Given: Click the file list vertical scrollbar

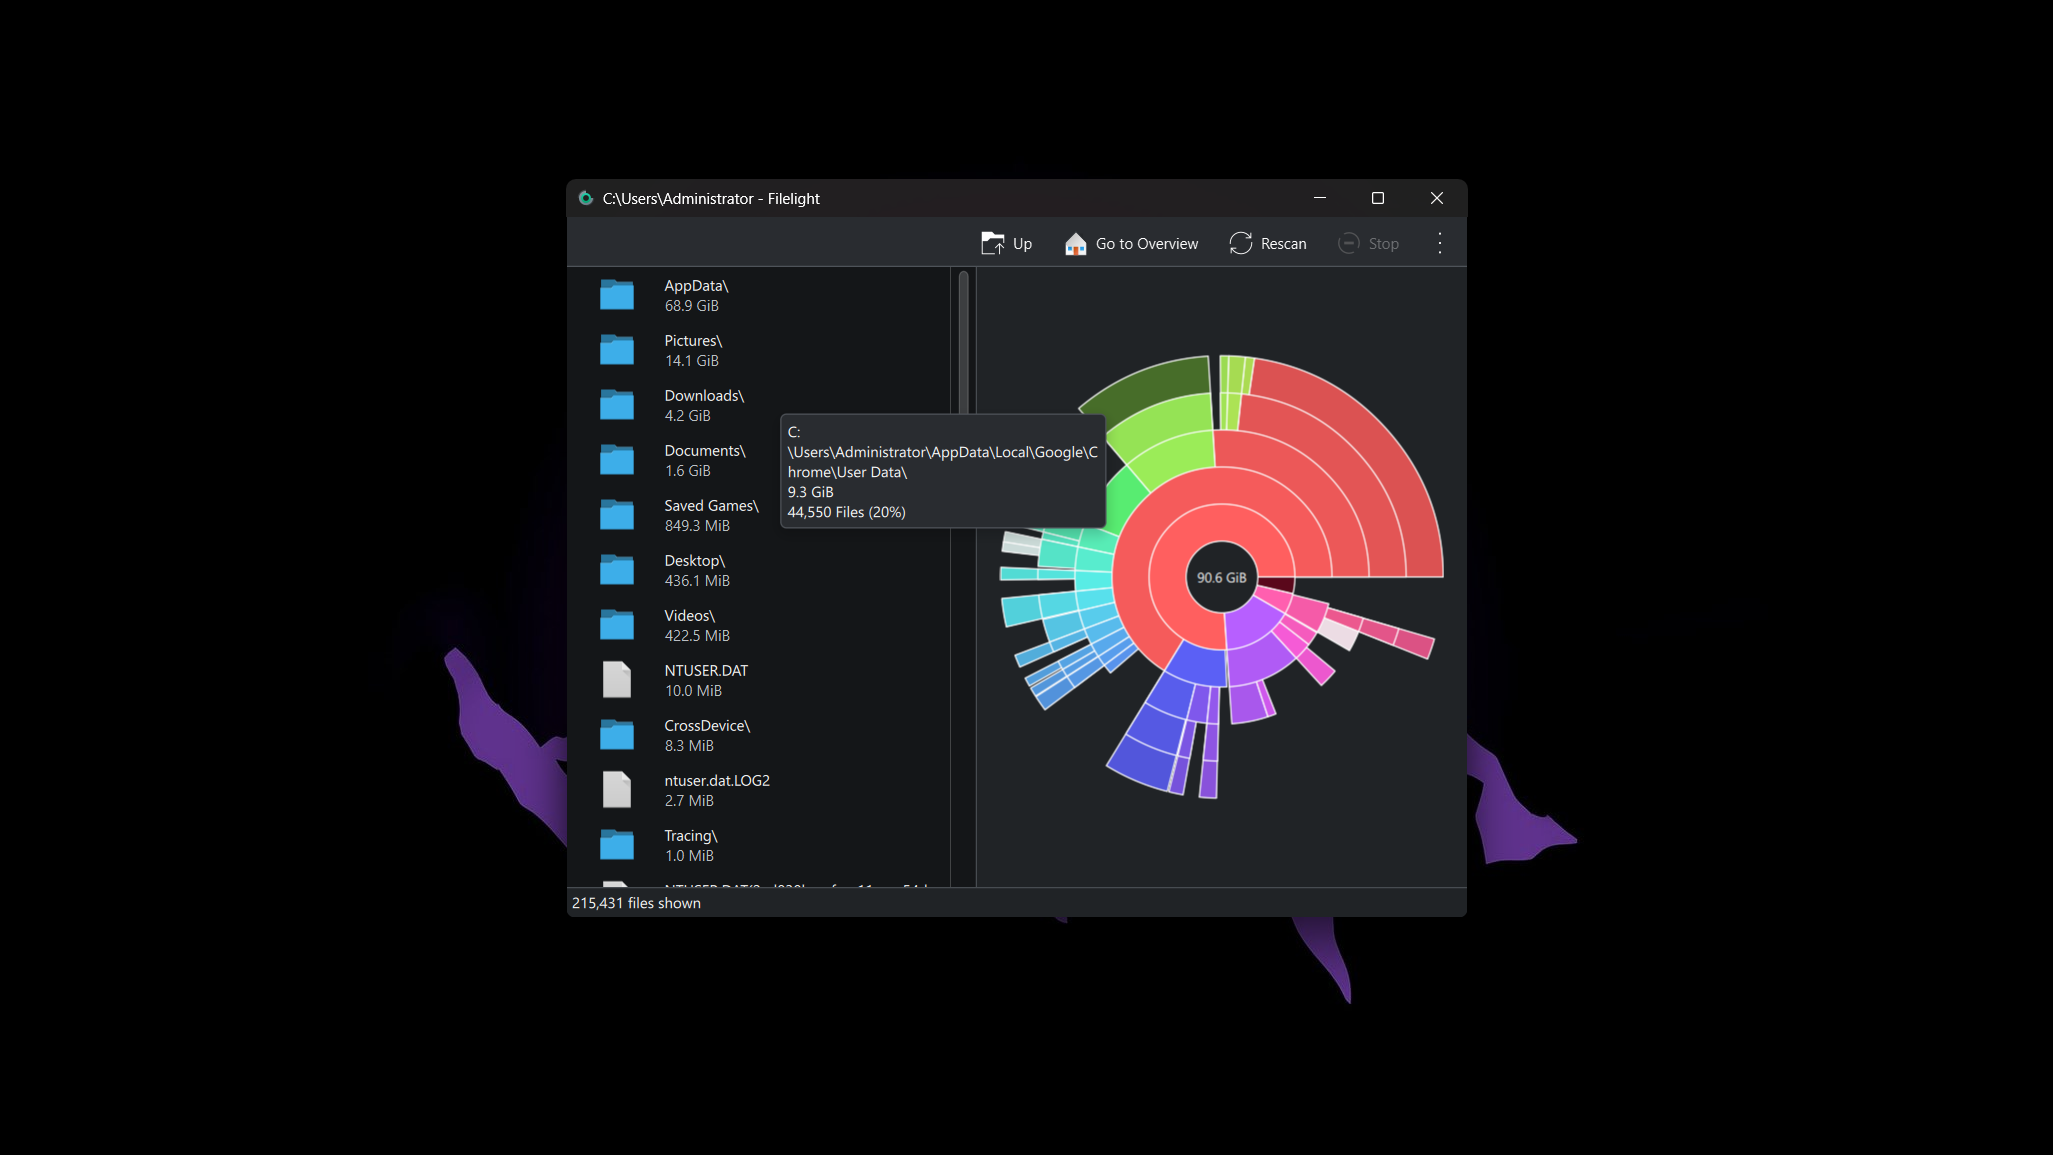Looking at the screenshot, I should [963, 342].
